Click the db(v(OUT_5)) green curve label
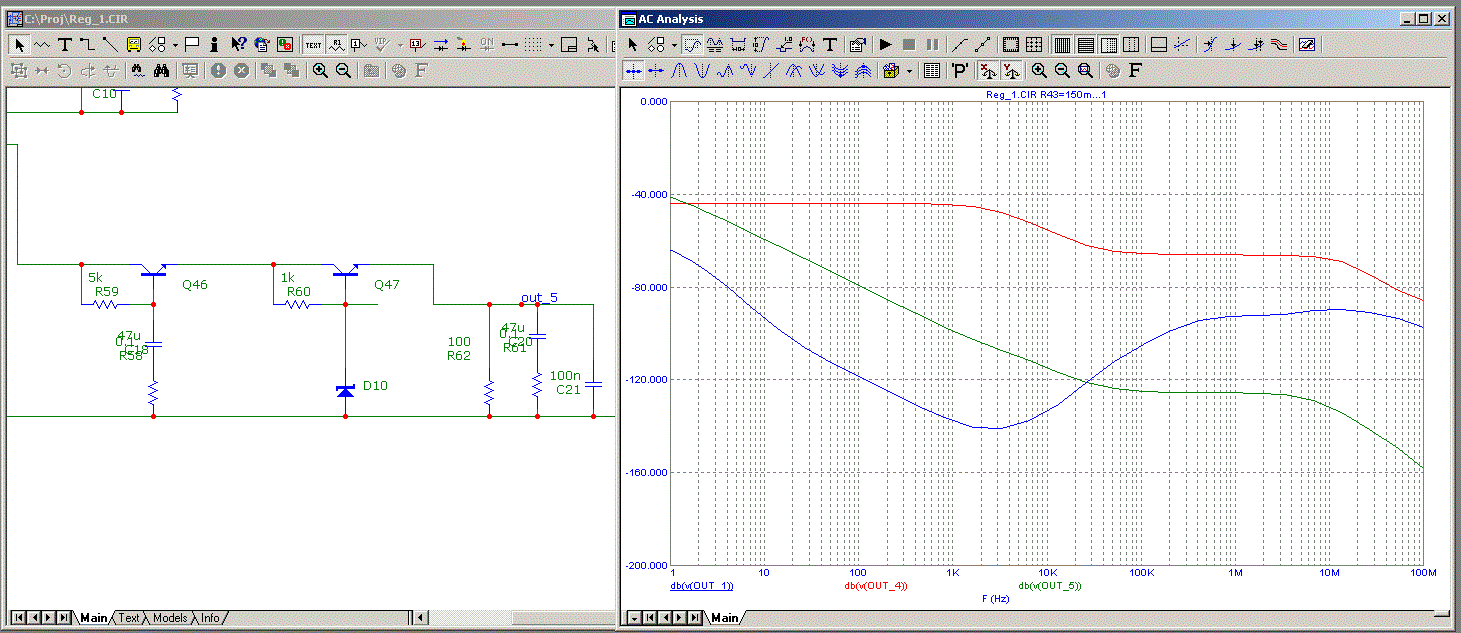The width and height of the screenshot is (1461, 633). pos(1050,586)
